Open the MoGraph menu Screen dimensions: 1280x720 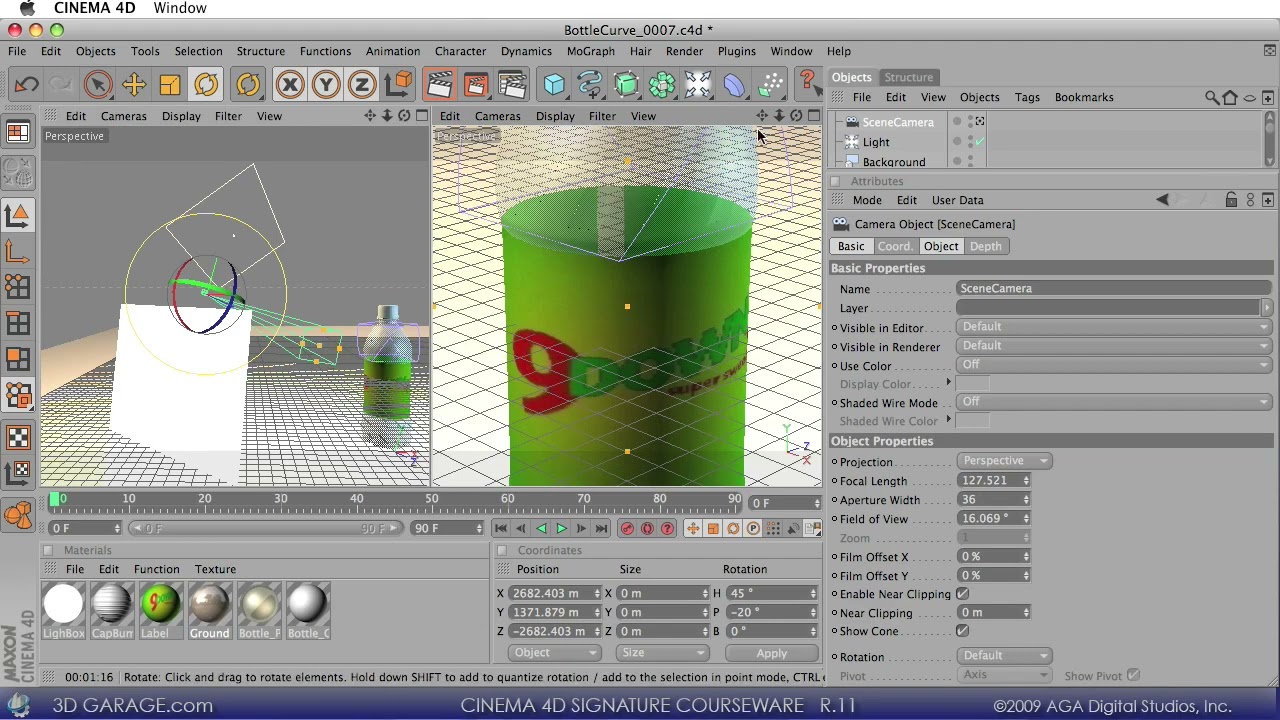click(591, 51)
